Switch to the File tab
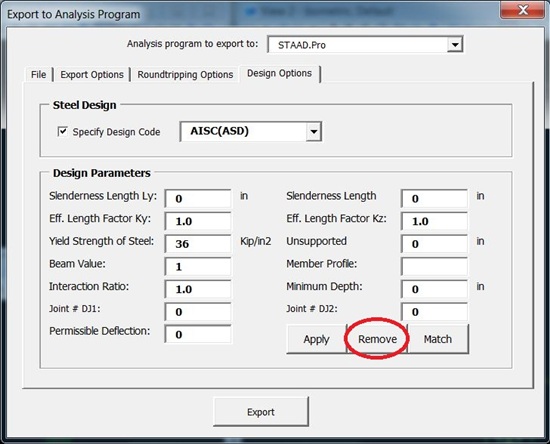This screenshot has width=550, height=444. click(39, 75)
